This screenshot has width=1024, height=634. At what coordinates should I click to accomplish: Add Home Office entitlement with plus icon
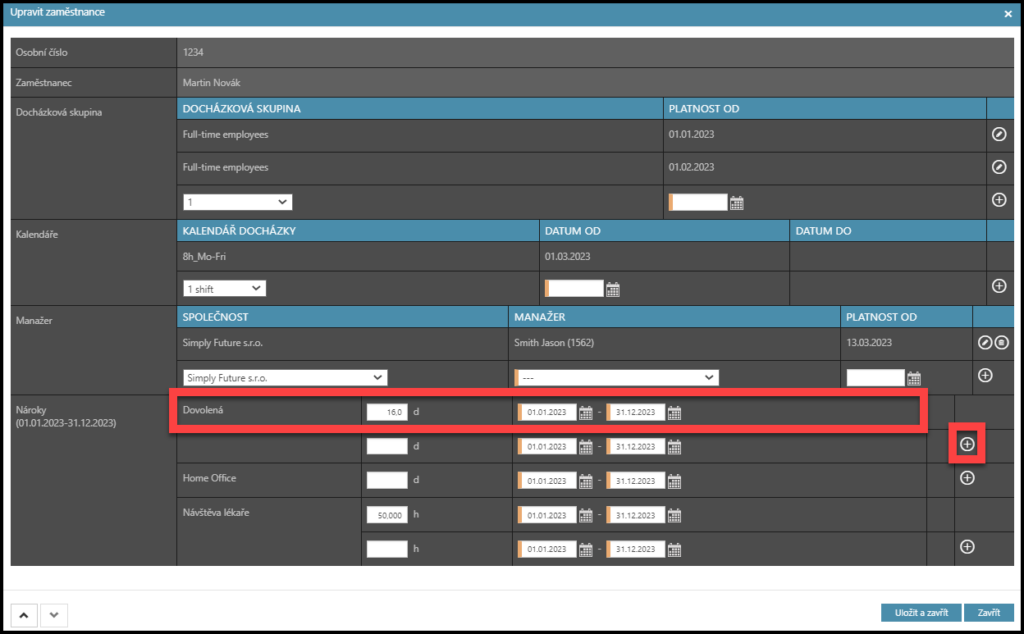pyautogui.click(x=967, y=478)
